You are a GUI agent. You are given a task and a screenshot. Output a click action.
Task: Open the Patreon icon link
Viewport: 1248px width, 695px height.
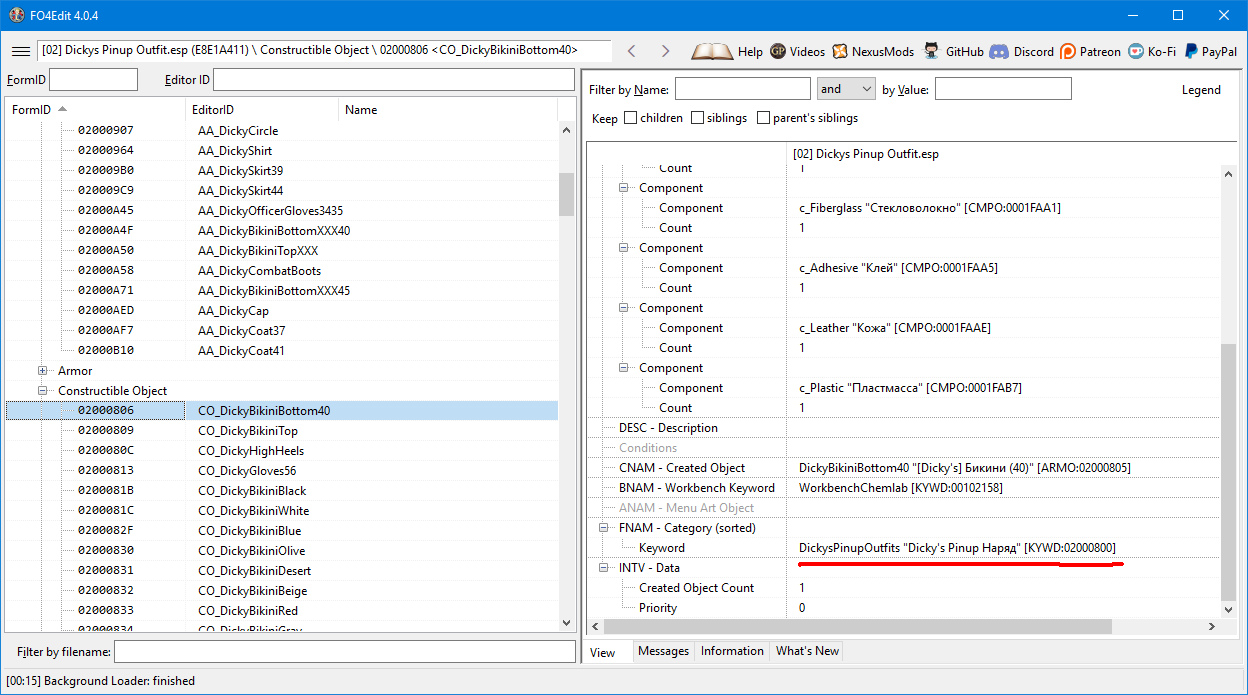click(1068, 51)
